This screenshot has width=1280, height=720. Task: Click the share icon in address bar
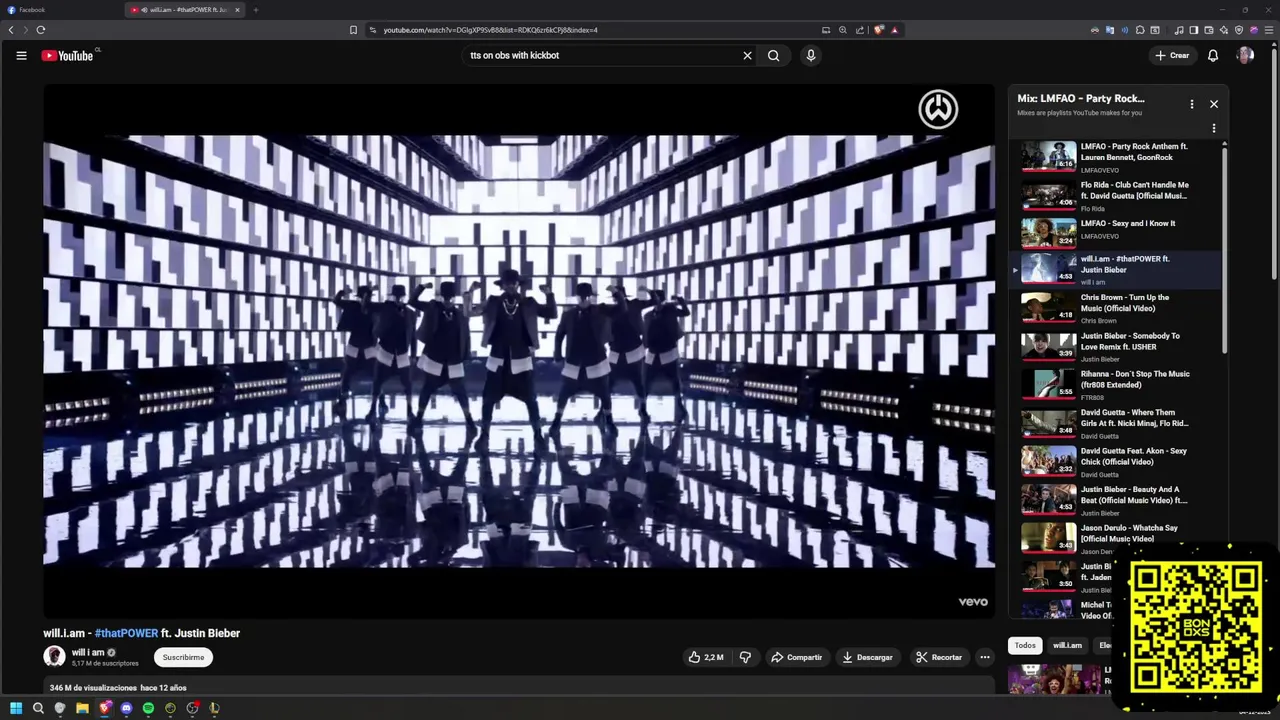pyautogui.click(x=860, y=30)
